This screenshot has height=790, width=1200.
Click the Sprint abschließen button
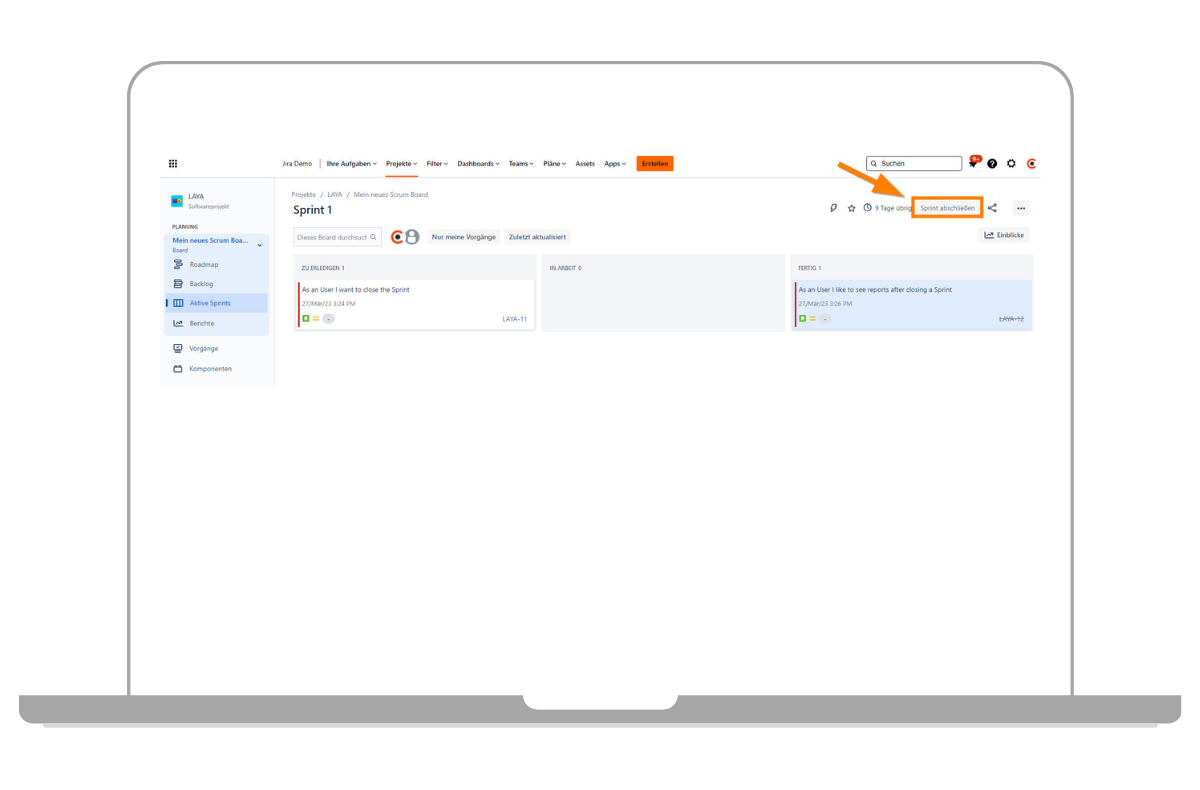point(947,208)
